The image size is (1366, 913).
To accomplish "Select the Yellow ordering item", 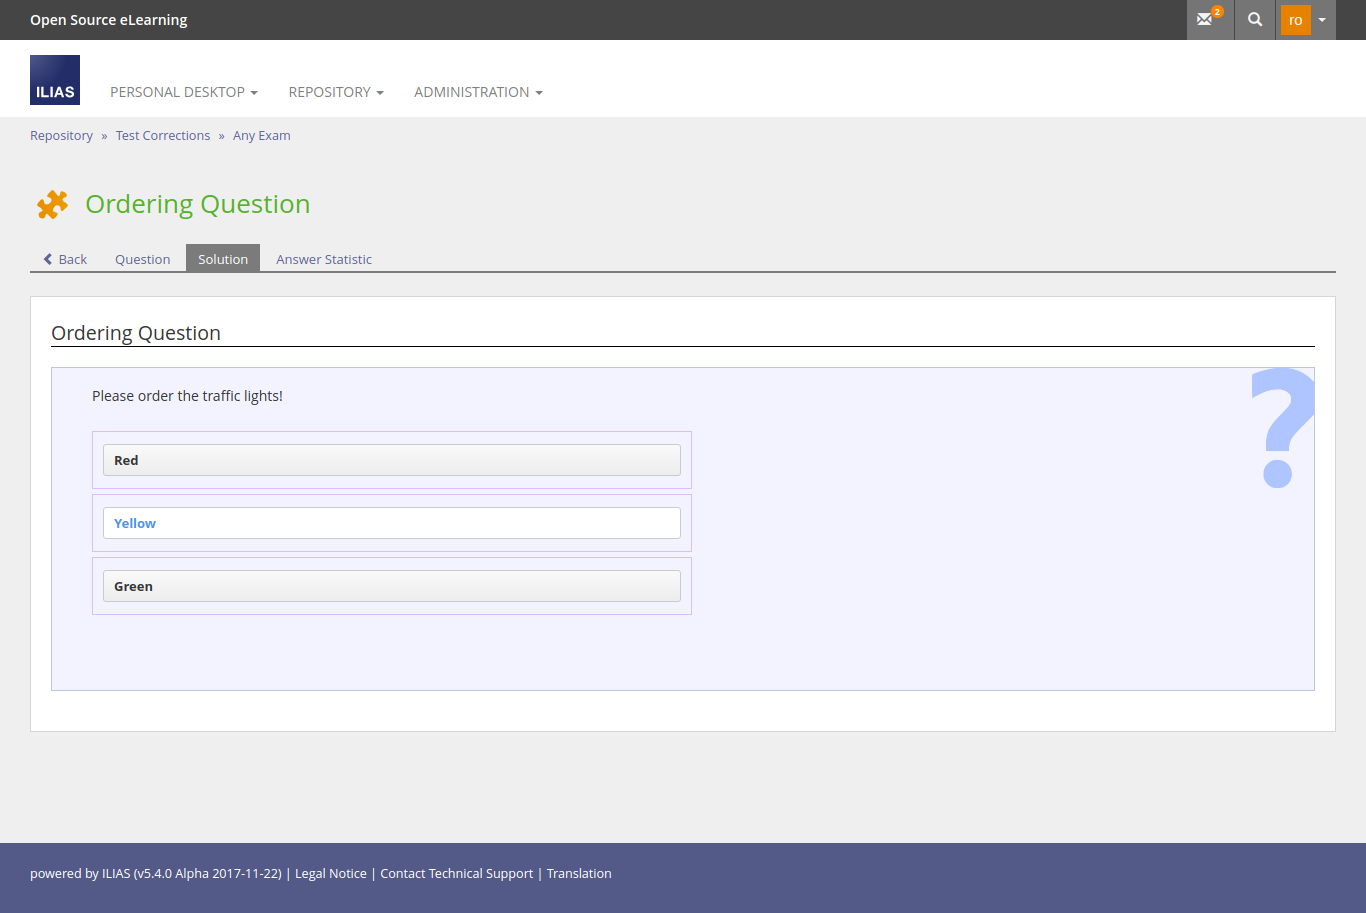I will (391, 523).
